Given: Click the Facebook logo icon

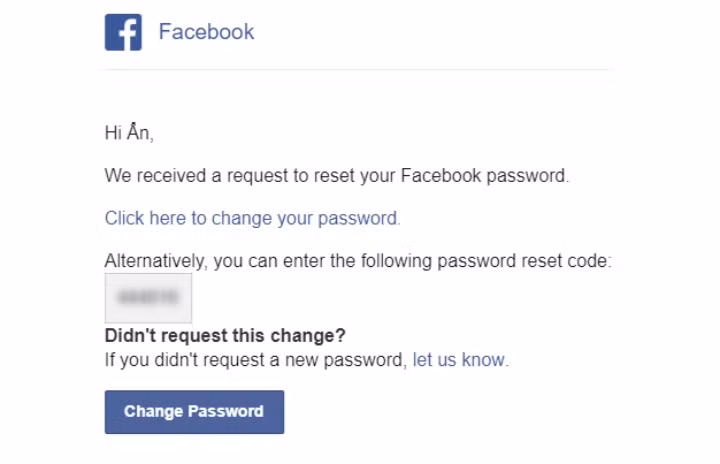Looking at the screenshot, I should tap(123, 32).
